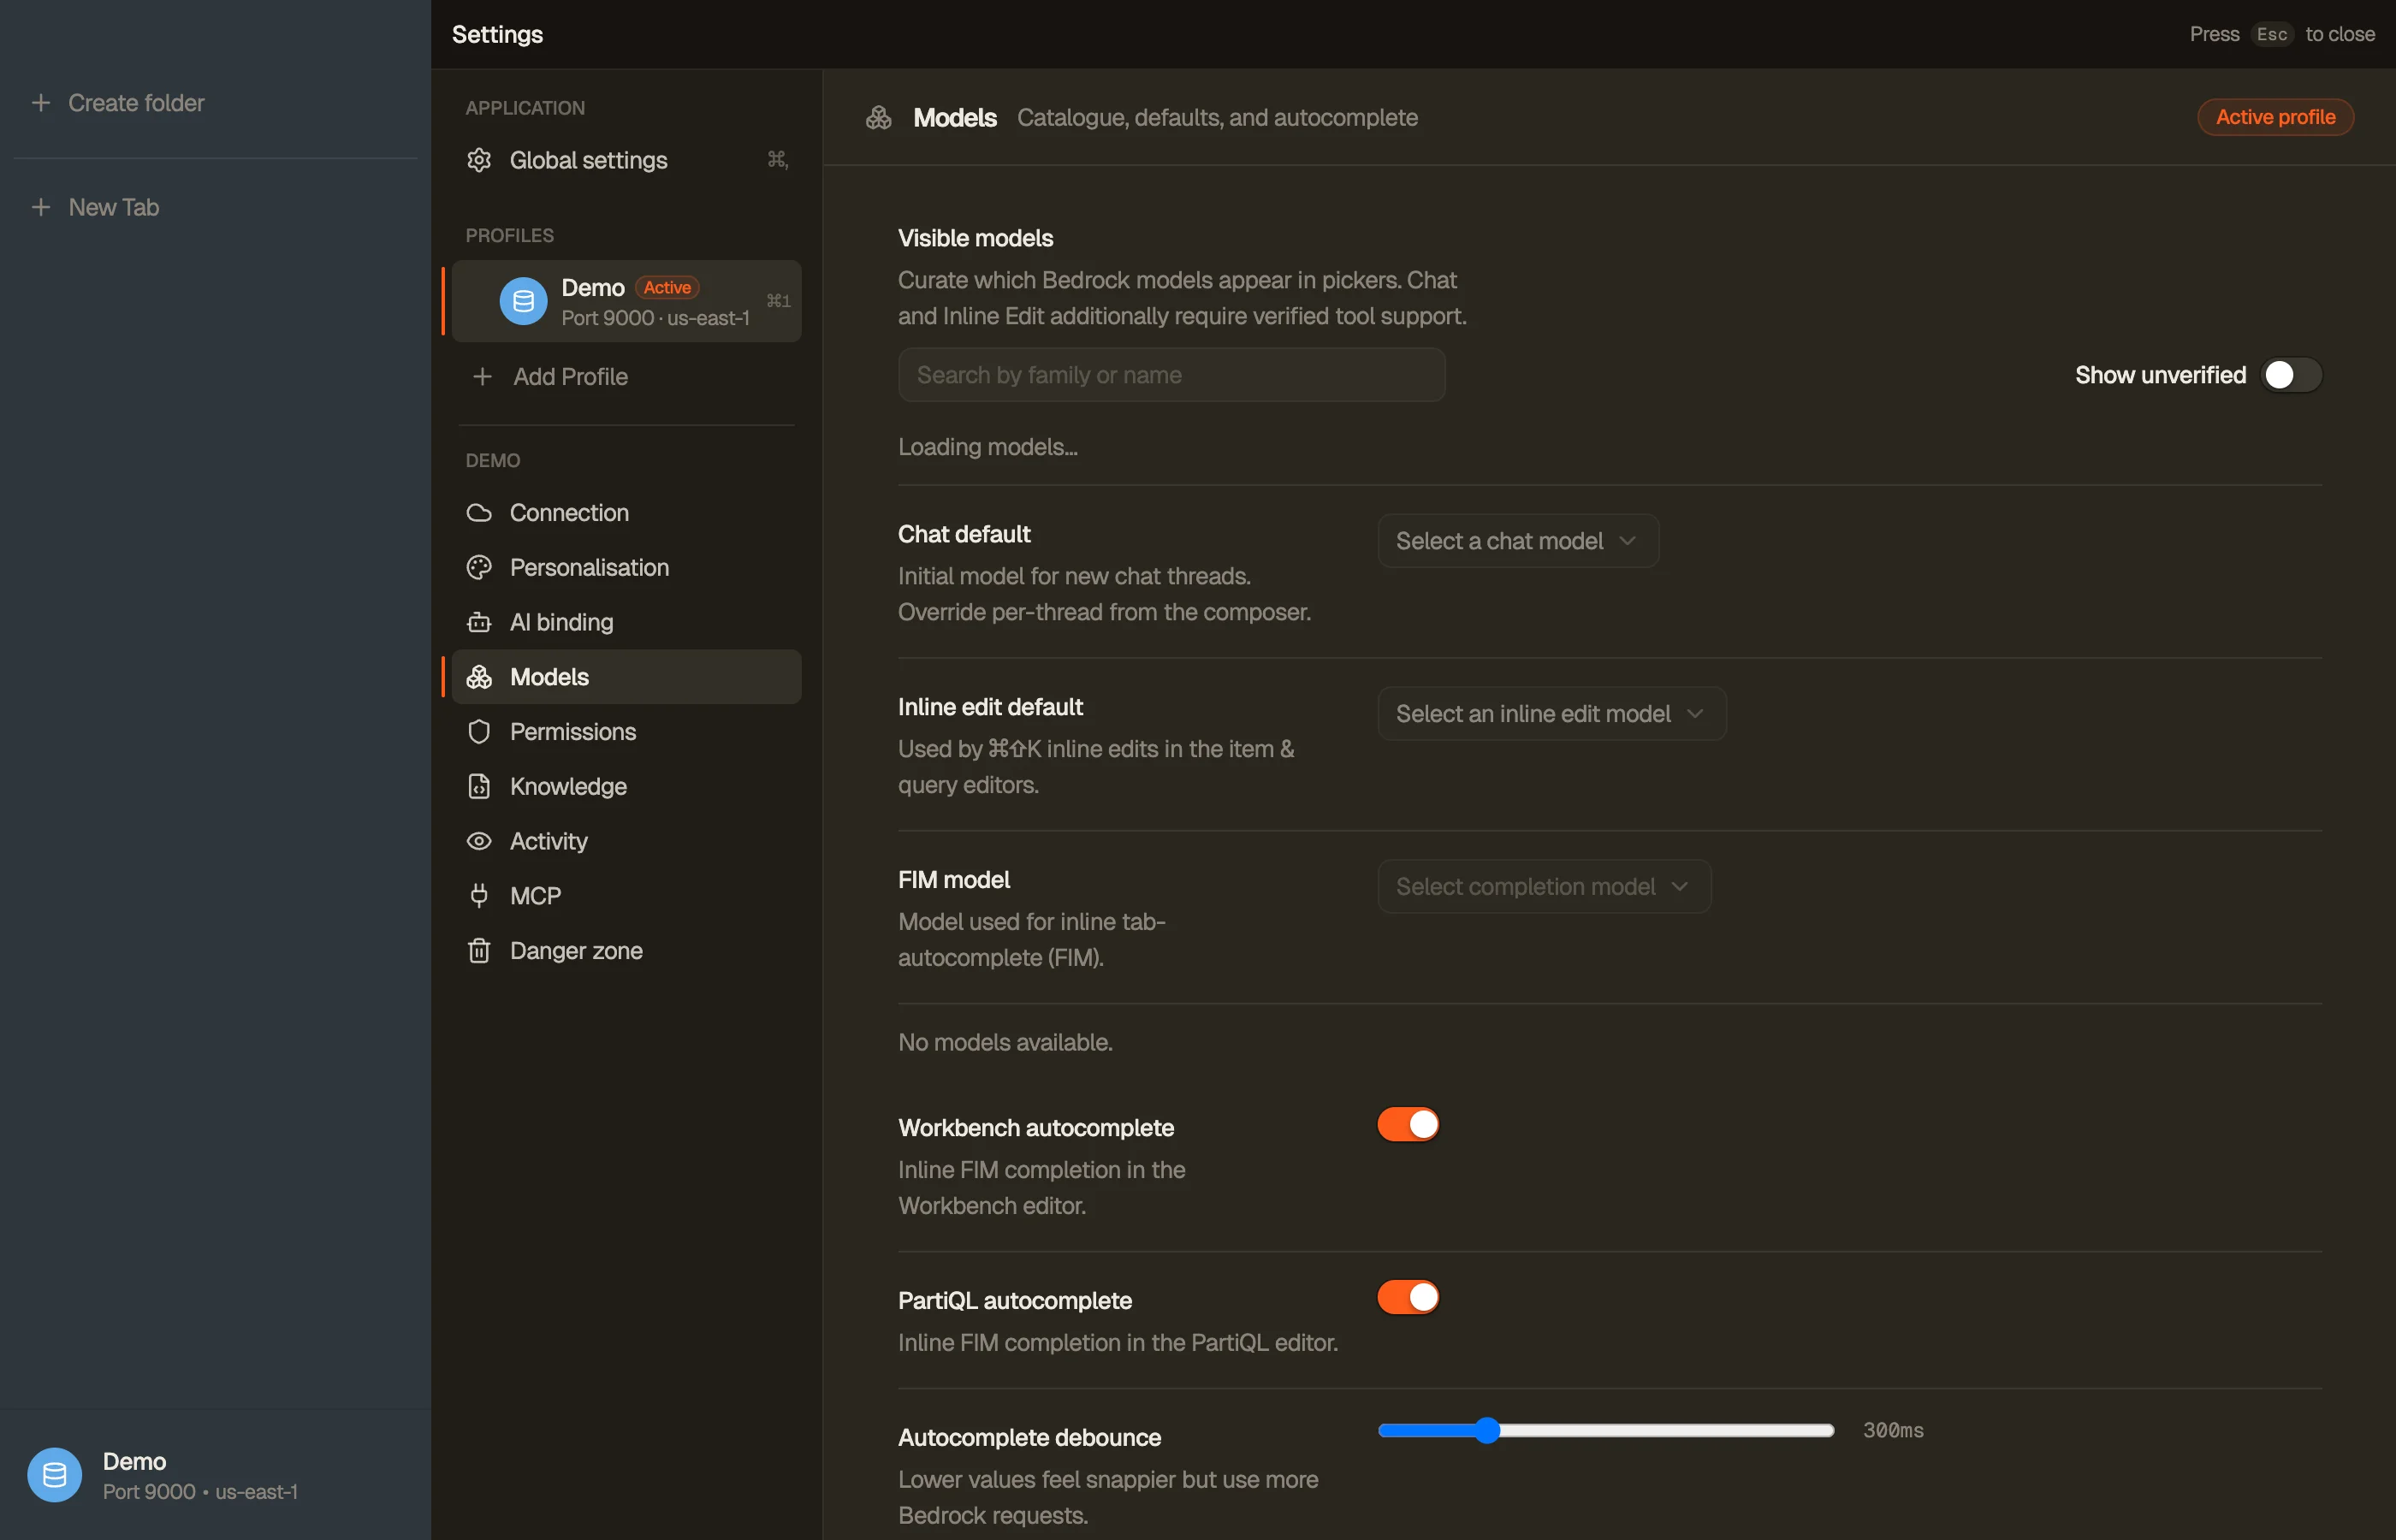Click the No models available. text
This screenshot has height=1540, width=2396.
tap(1005, 1042)
